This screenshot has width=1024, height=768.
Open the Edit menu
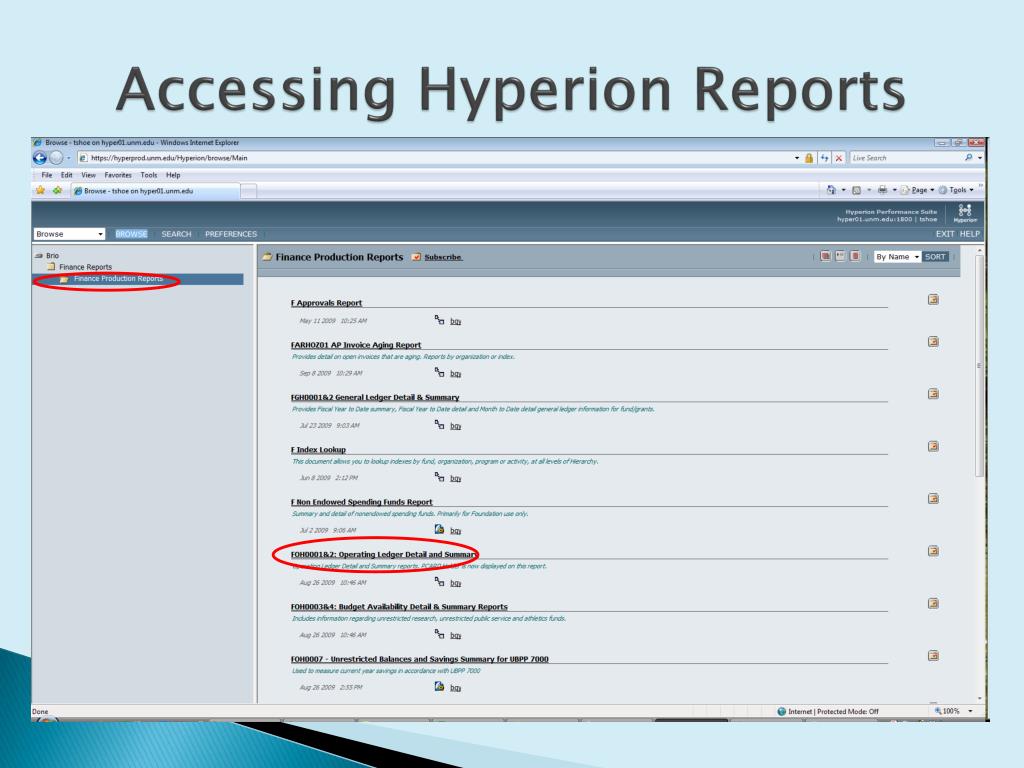pyautogui.click(x=67, y=175)
